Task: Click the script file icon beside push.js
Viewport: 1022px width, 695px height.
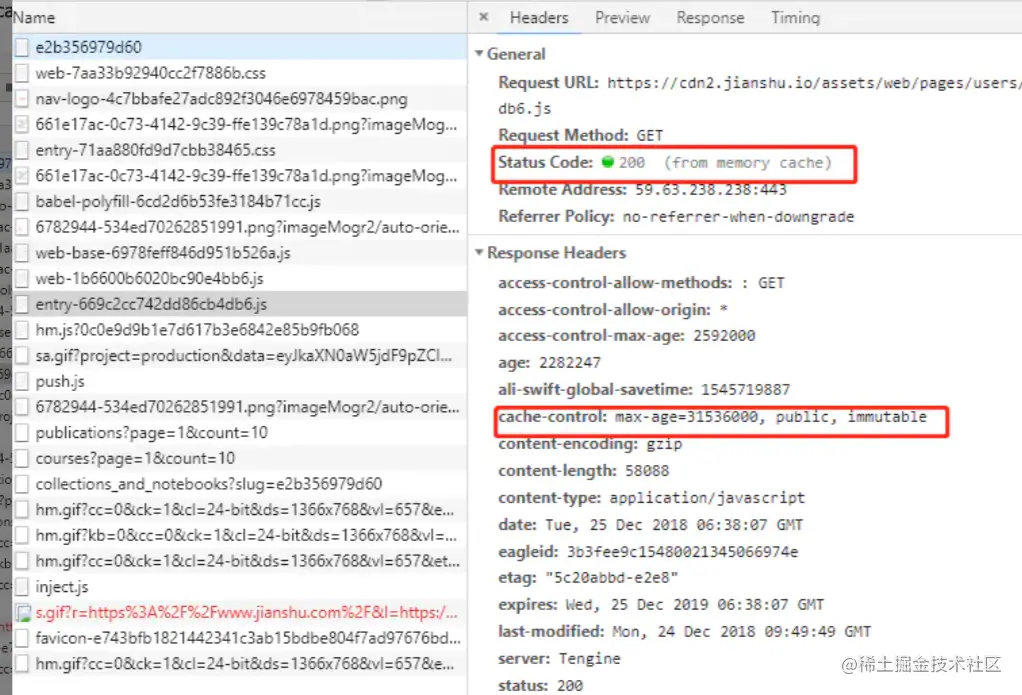Action: [20, 380]
